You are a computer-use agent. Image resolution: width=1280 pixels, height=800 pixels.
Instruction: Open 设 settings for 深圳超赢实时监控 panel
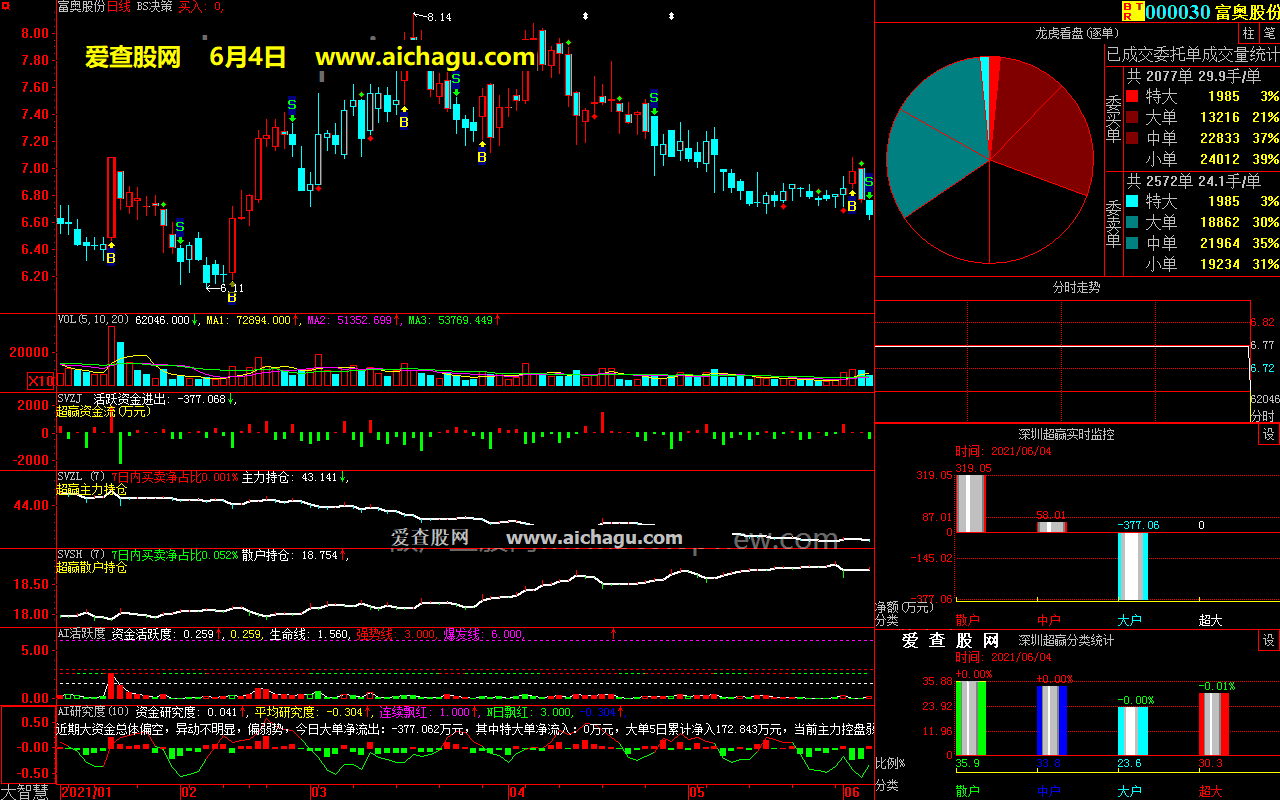[x=1268, y=434]
